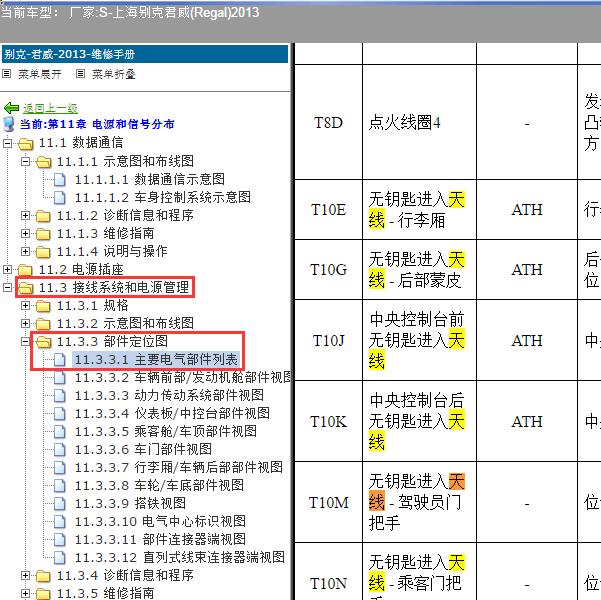The image size is (601, 600).
Task: Expand the 11.2 电源插座 node
Action: (x=7, y=270)
